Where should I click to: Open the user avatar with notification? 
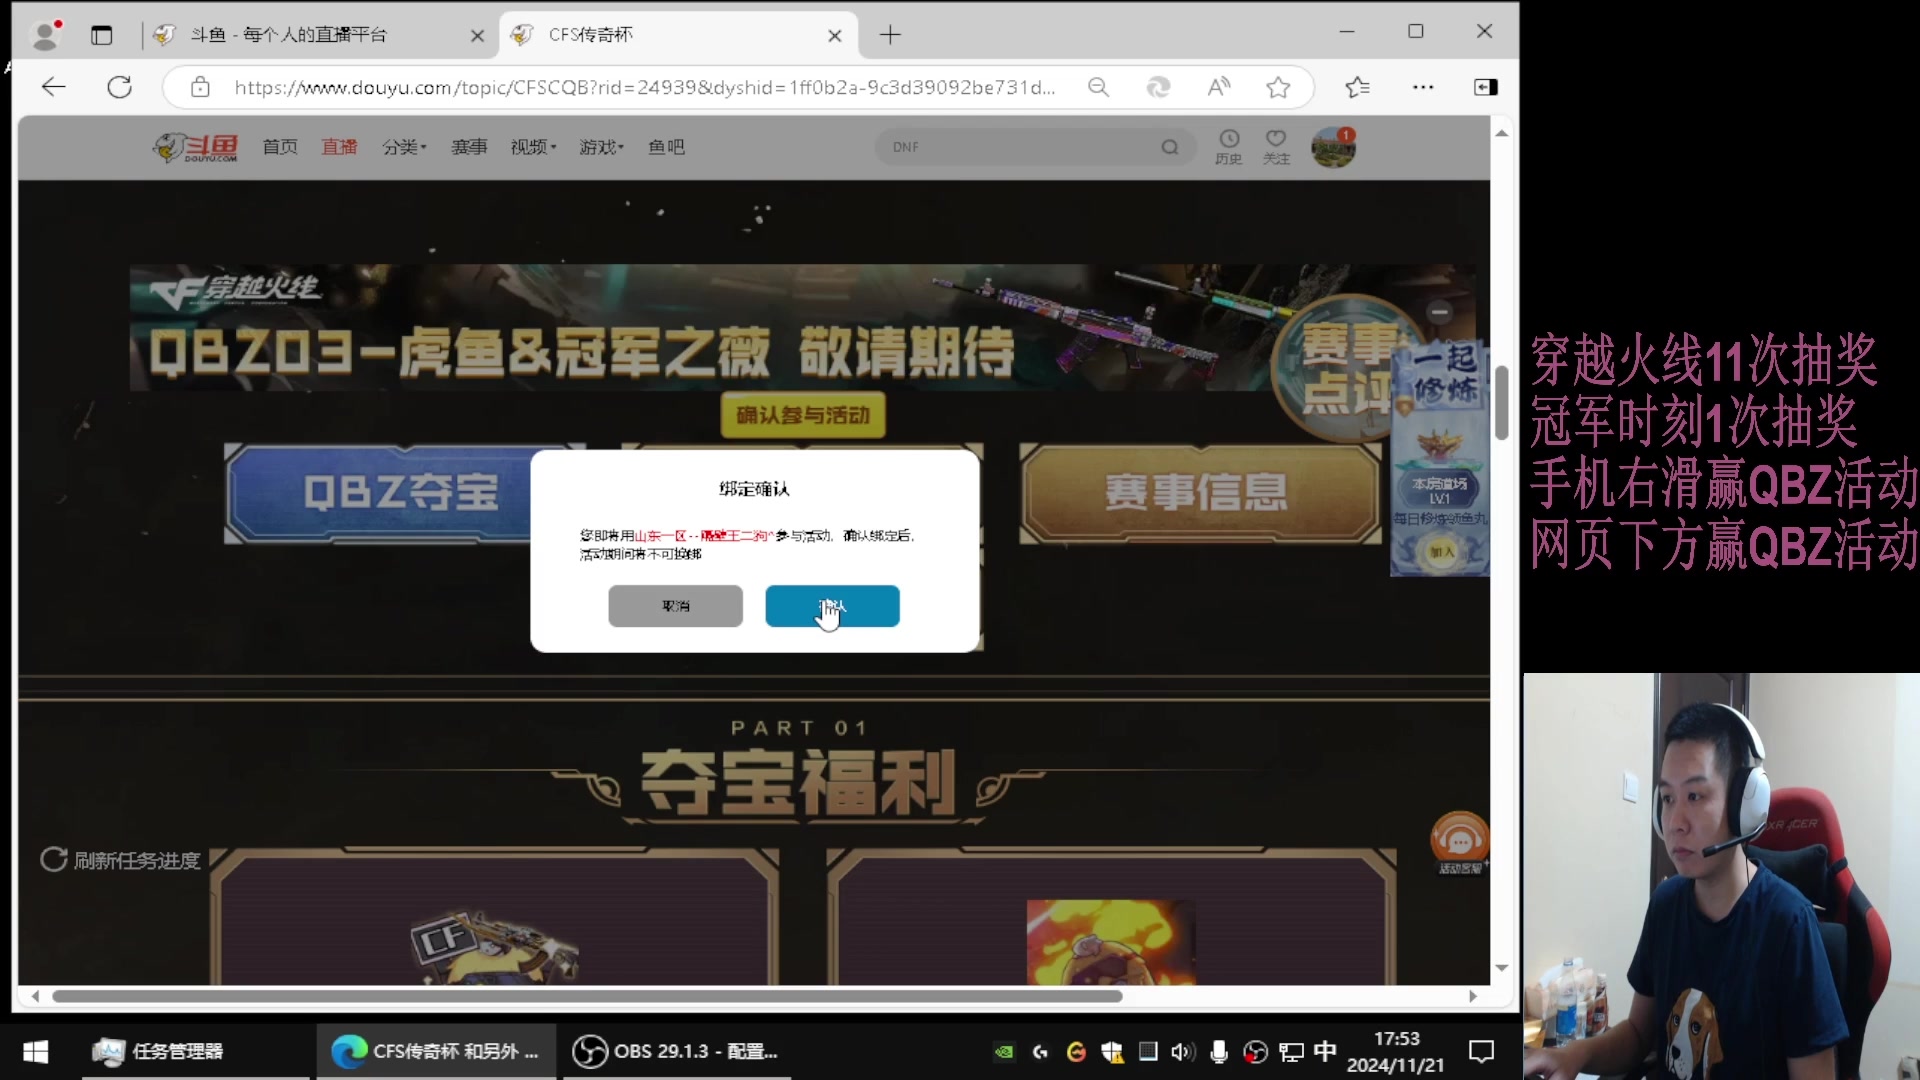1333,147
